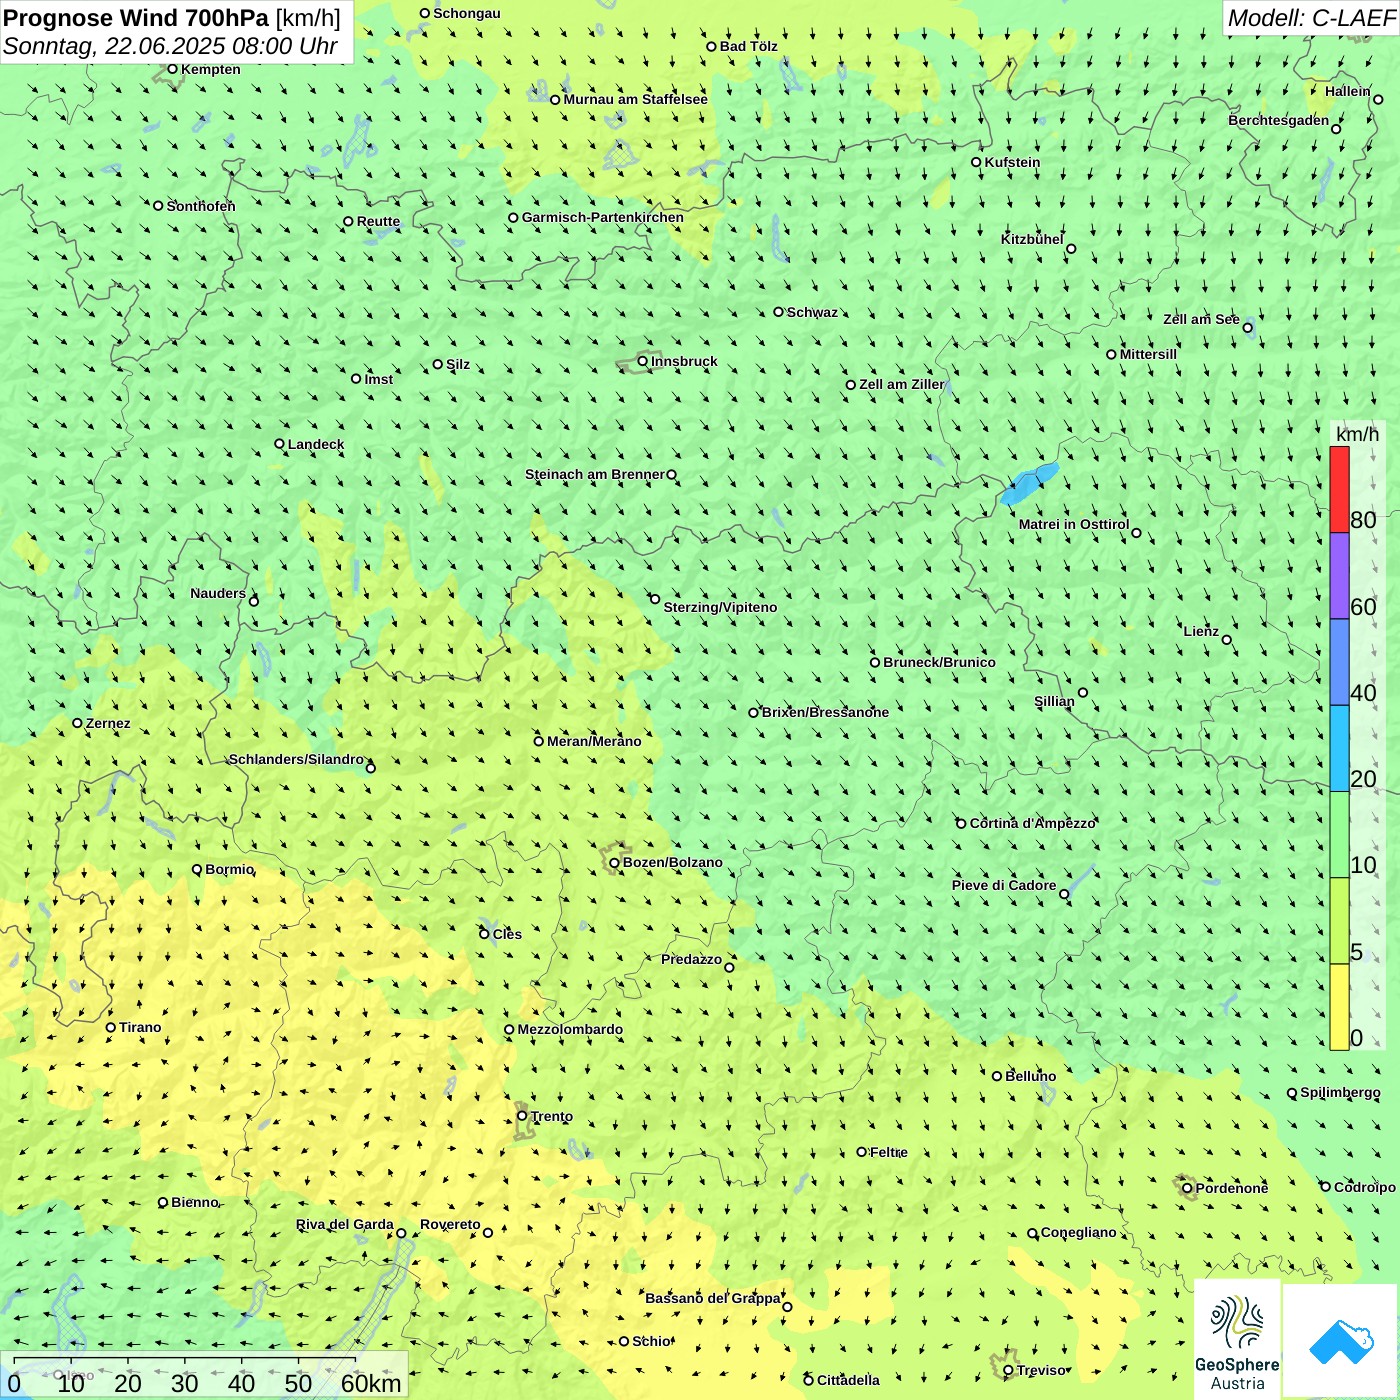
Task: Click the 'Matrei in Osttirol' label
Action: click(x=1074, y=524)
